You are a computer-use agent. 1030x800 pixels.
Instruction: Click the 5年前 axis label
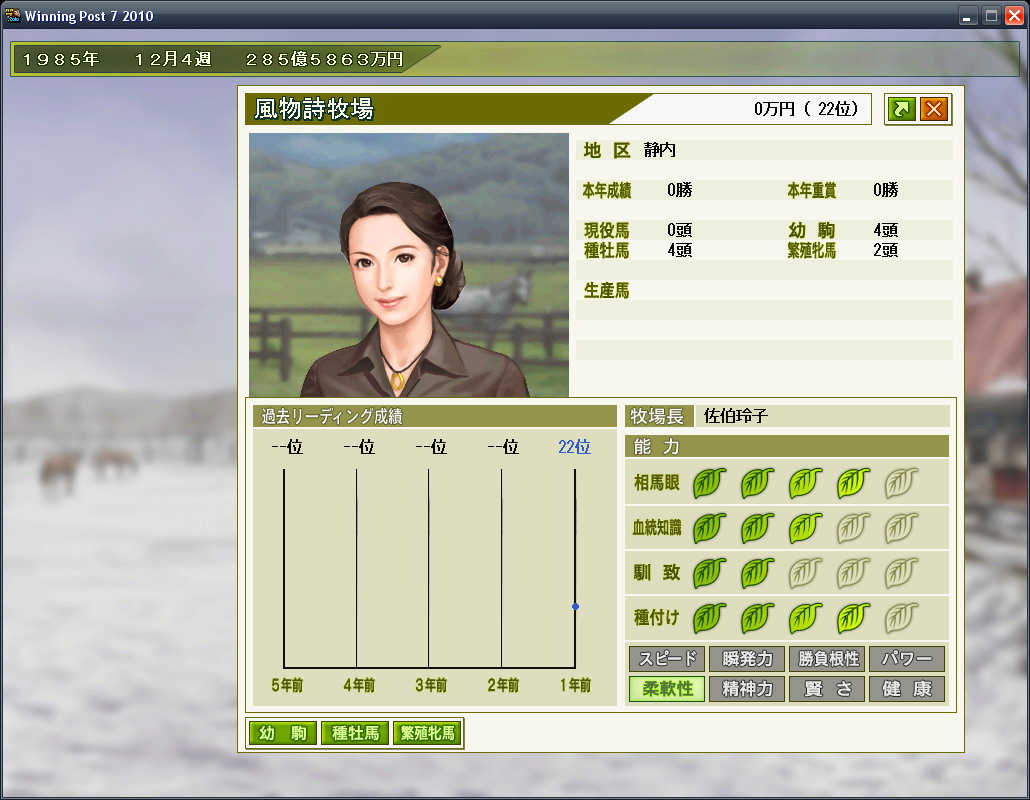click(x=287, y=686)
